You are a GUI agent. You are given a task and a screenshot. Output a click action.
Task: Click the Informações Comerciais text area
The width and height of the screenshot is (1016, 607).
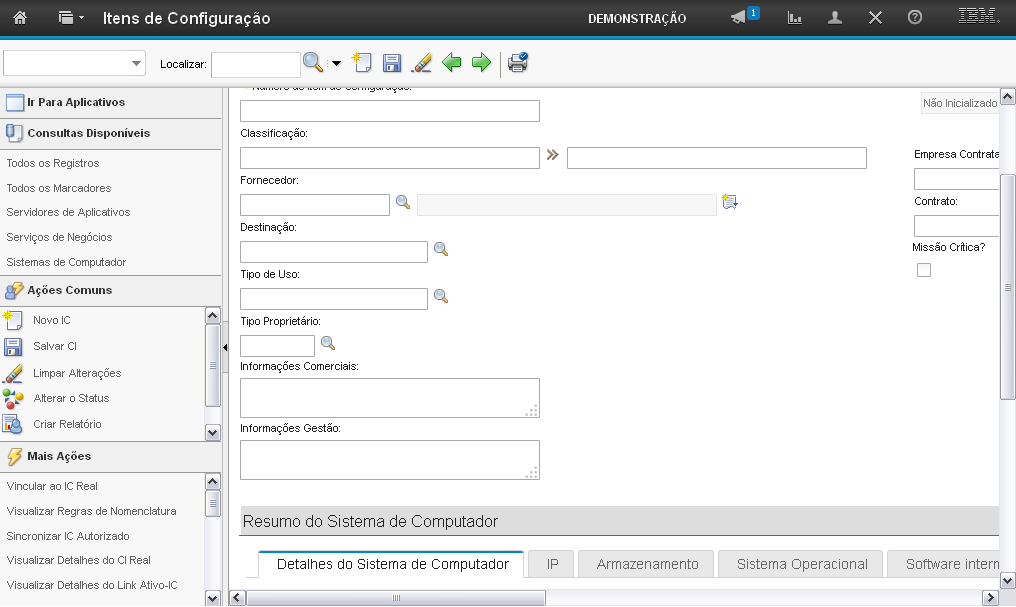[x=389, y=397]
